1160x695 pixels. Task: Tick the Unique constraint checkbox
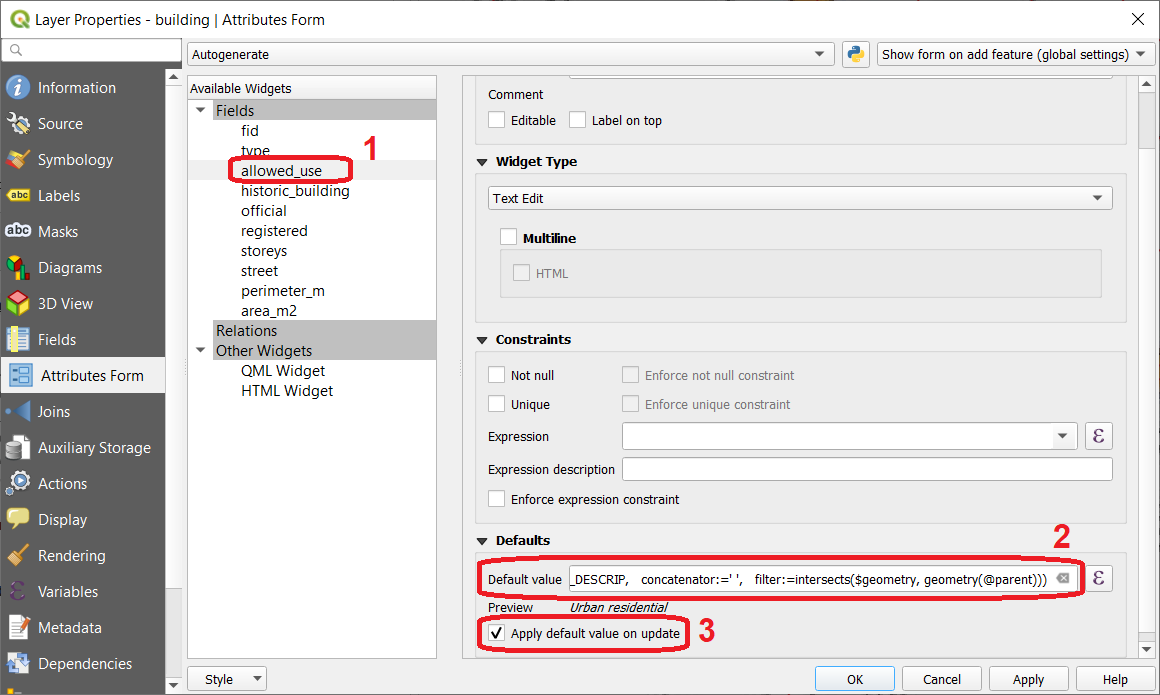pos(496,404)
